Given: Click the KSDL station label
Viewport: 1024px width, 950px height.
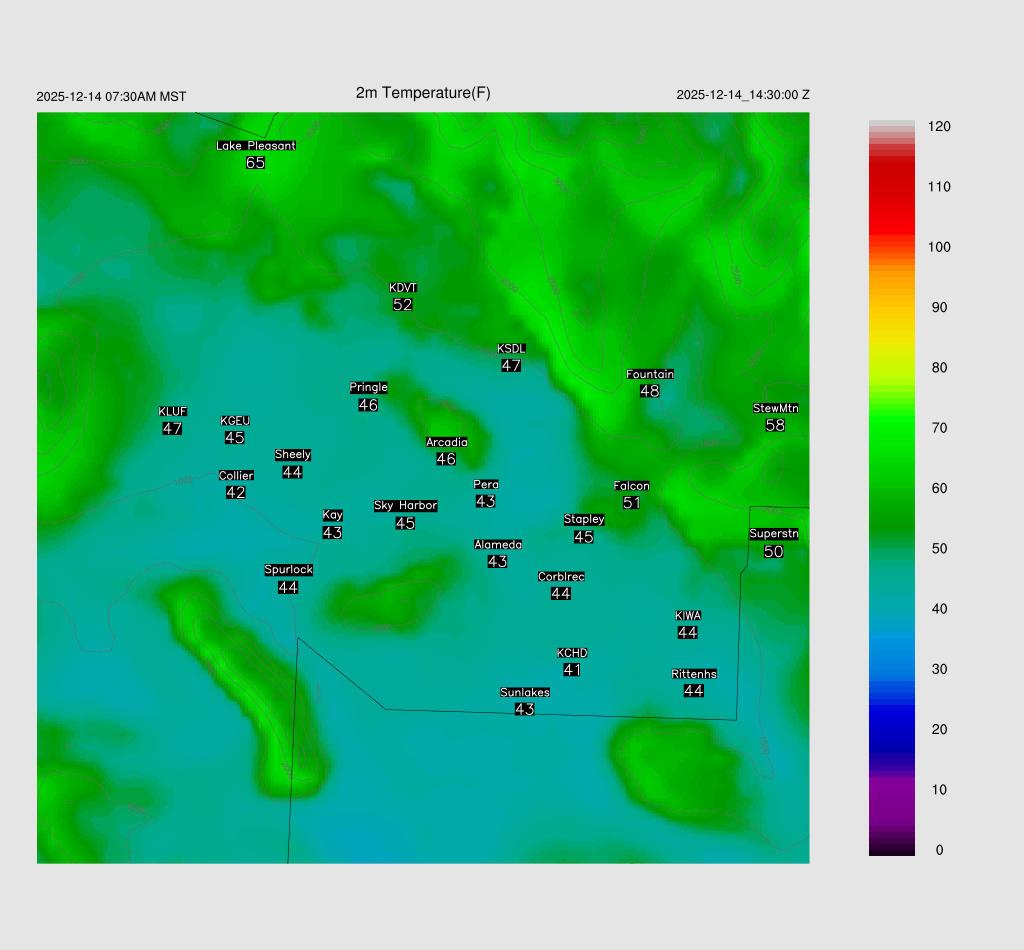Looking at the screenshot, I should tap(511, 349).
